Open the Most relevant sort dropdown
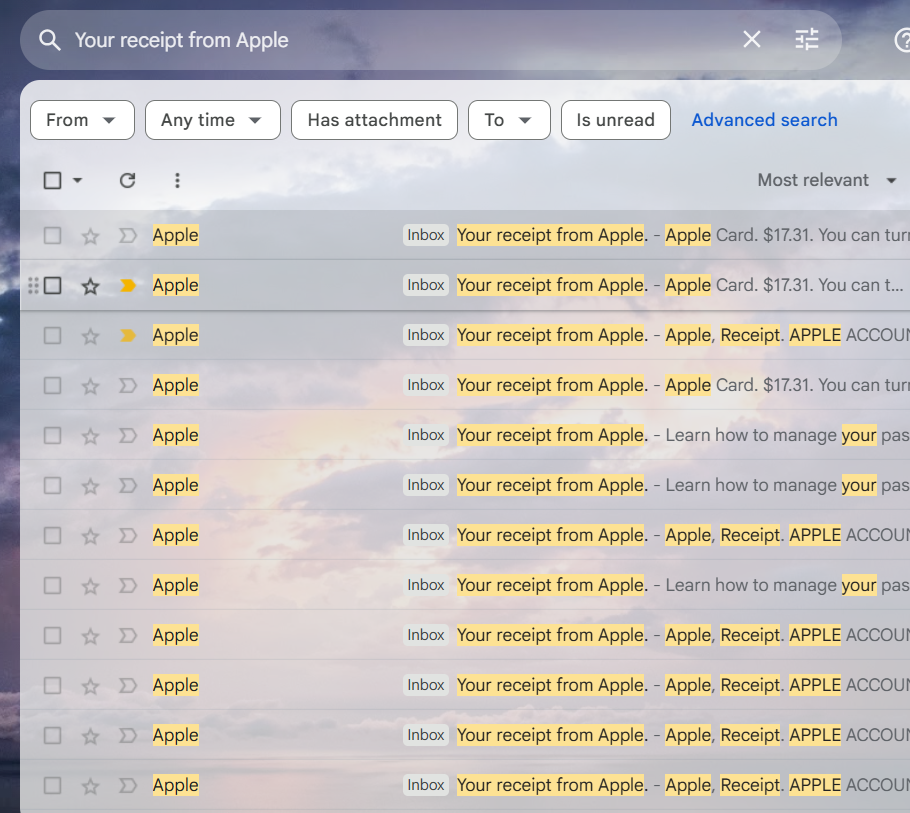This screenshot has height=813, width=910. (827, 180)
